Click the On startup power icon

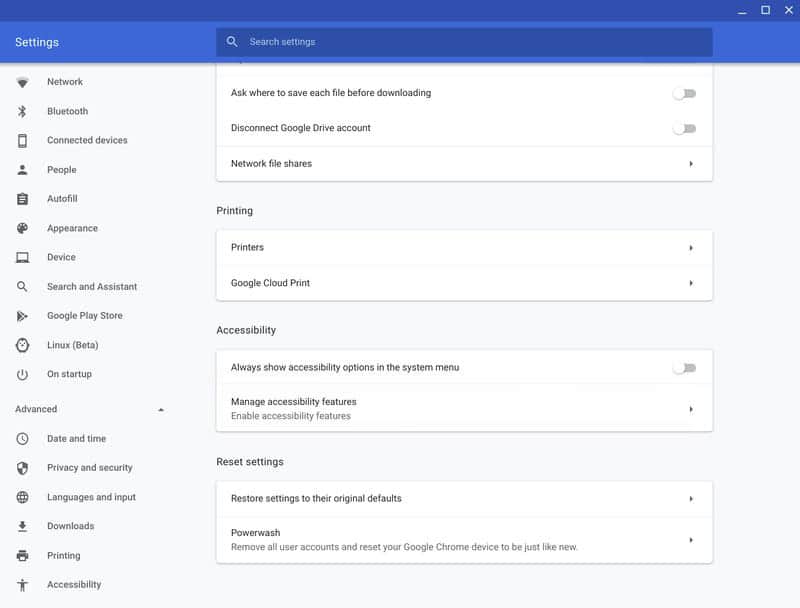coord(22,374)
